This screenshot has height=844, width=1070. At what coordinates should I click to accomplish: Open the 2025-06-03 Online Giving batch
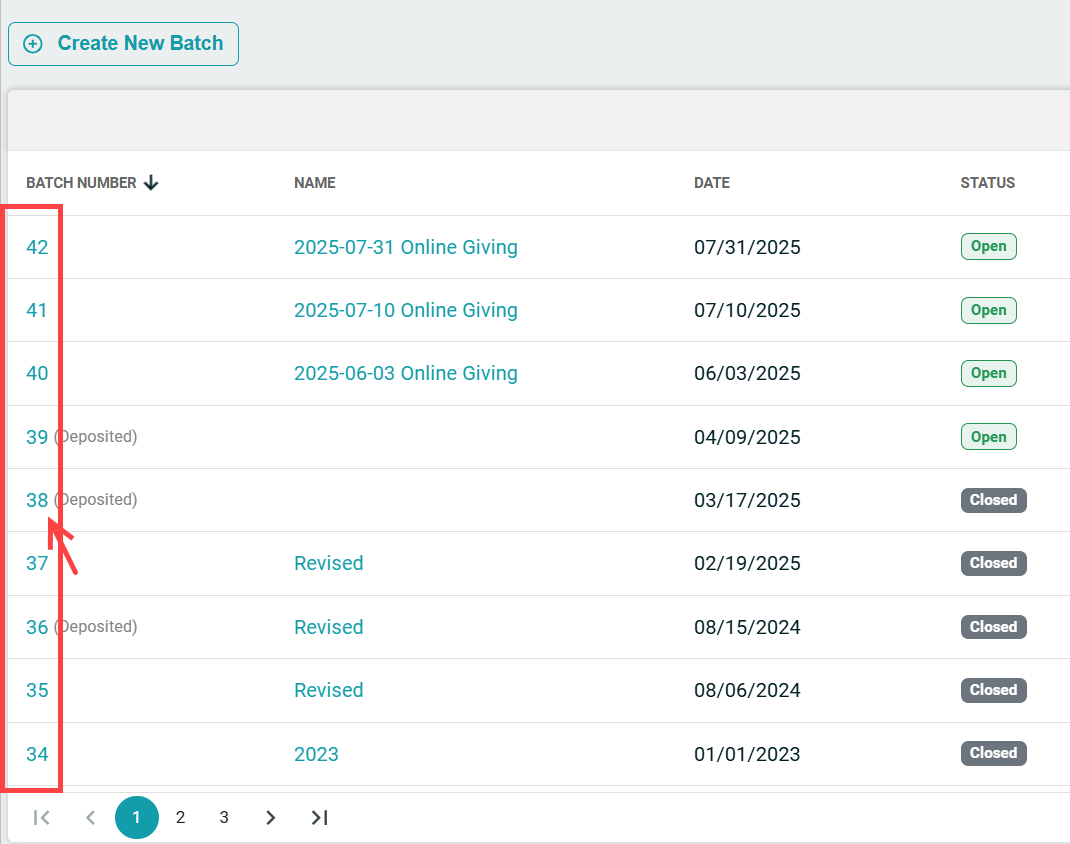[405, 373]
